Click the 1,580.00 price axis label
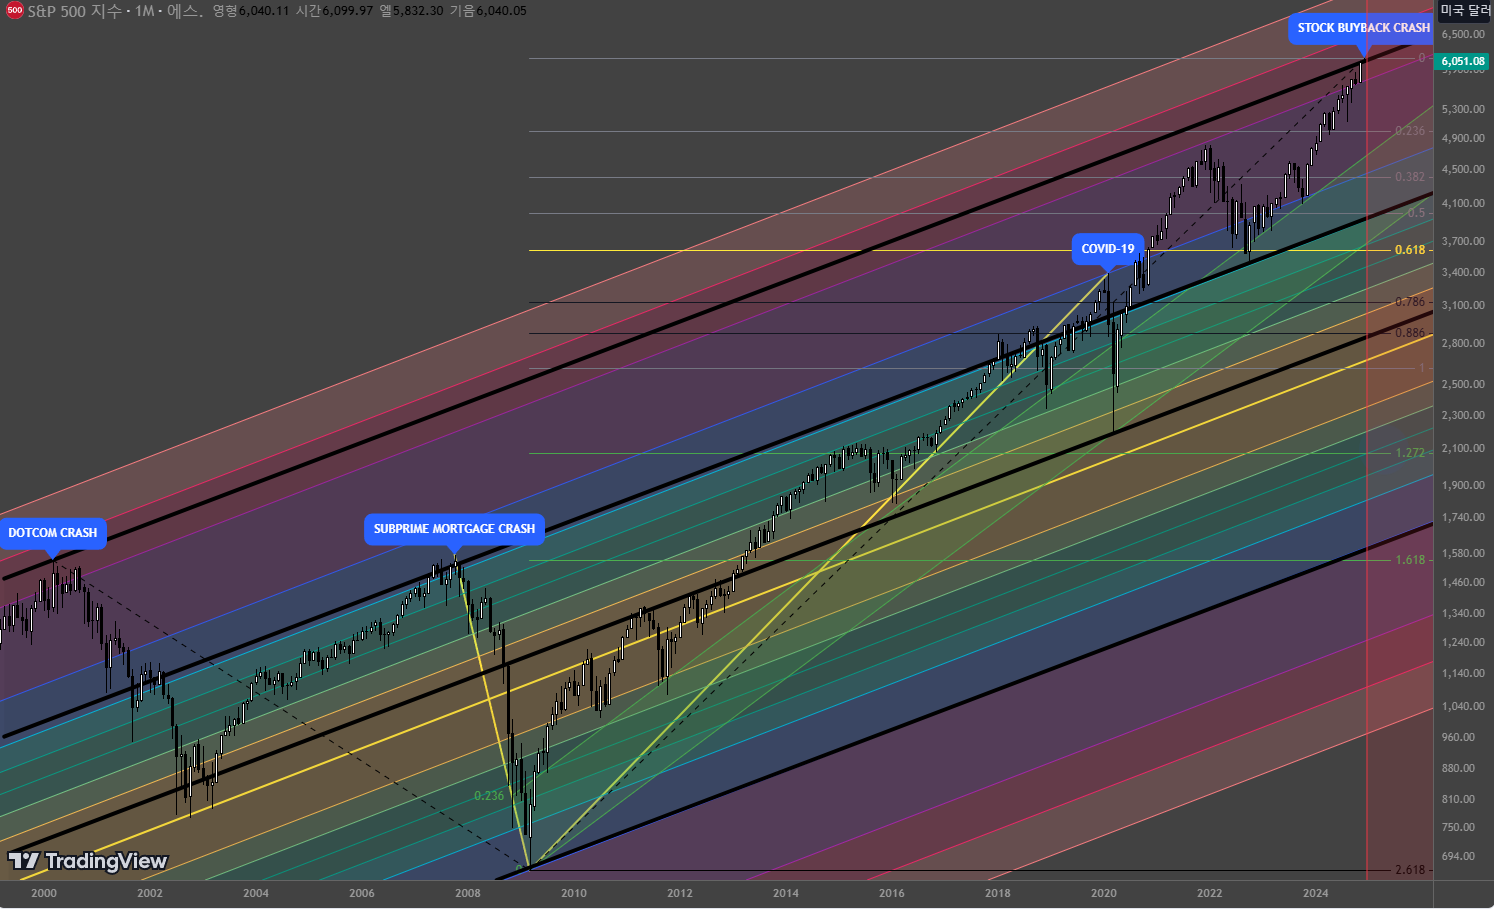This screenshot has width=1494, height=909. pyautogui.click(x=1463, y=553)
